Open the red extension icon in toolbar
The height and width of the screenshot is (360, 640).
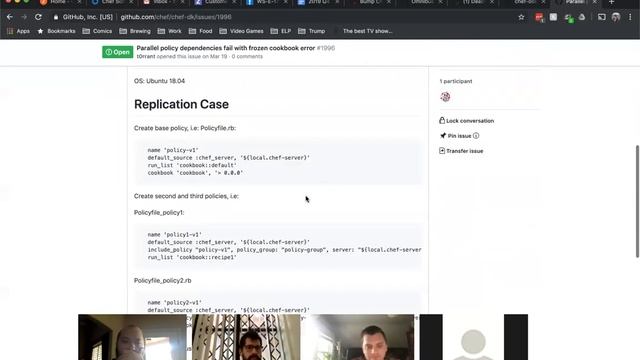(x=539, y=17)
